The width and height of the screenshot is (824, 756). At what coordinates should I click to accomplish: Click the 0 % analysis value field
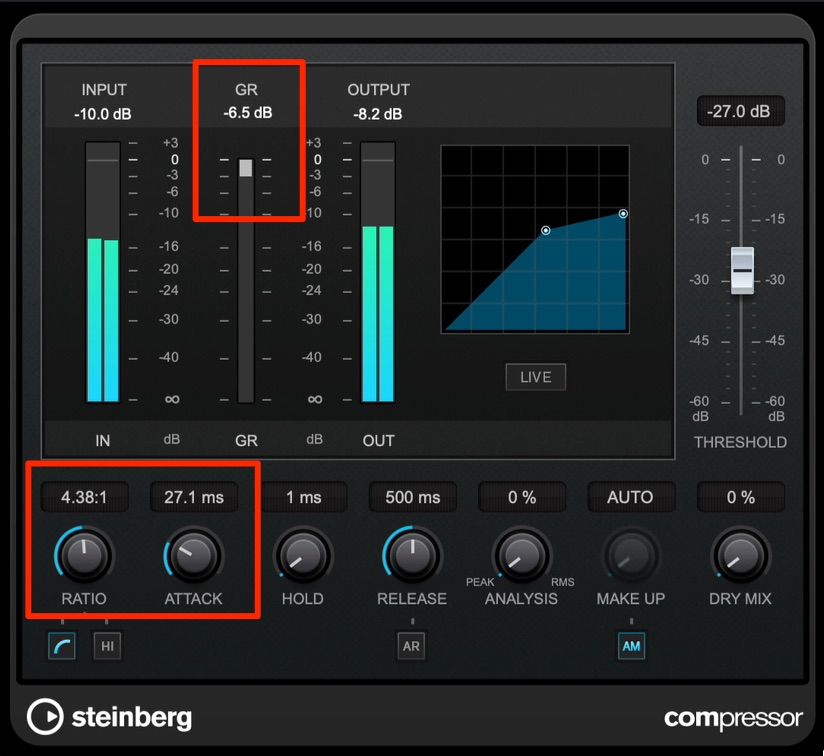(522, 497)
